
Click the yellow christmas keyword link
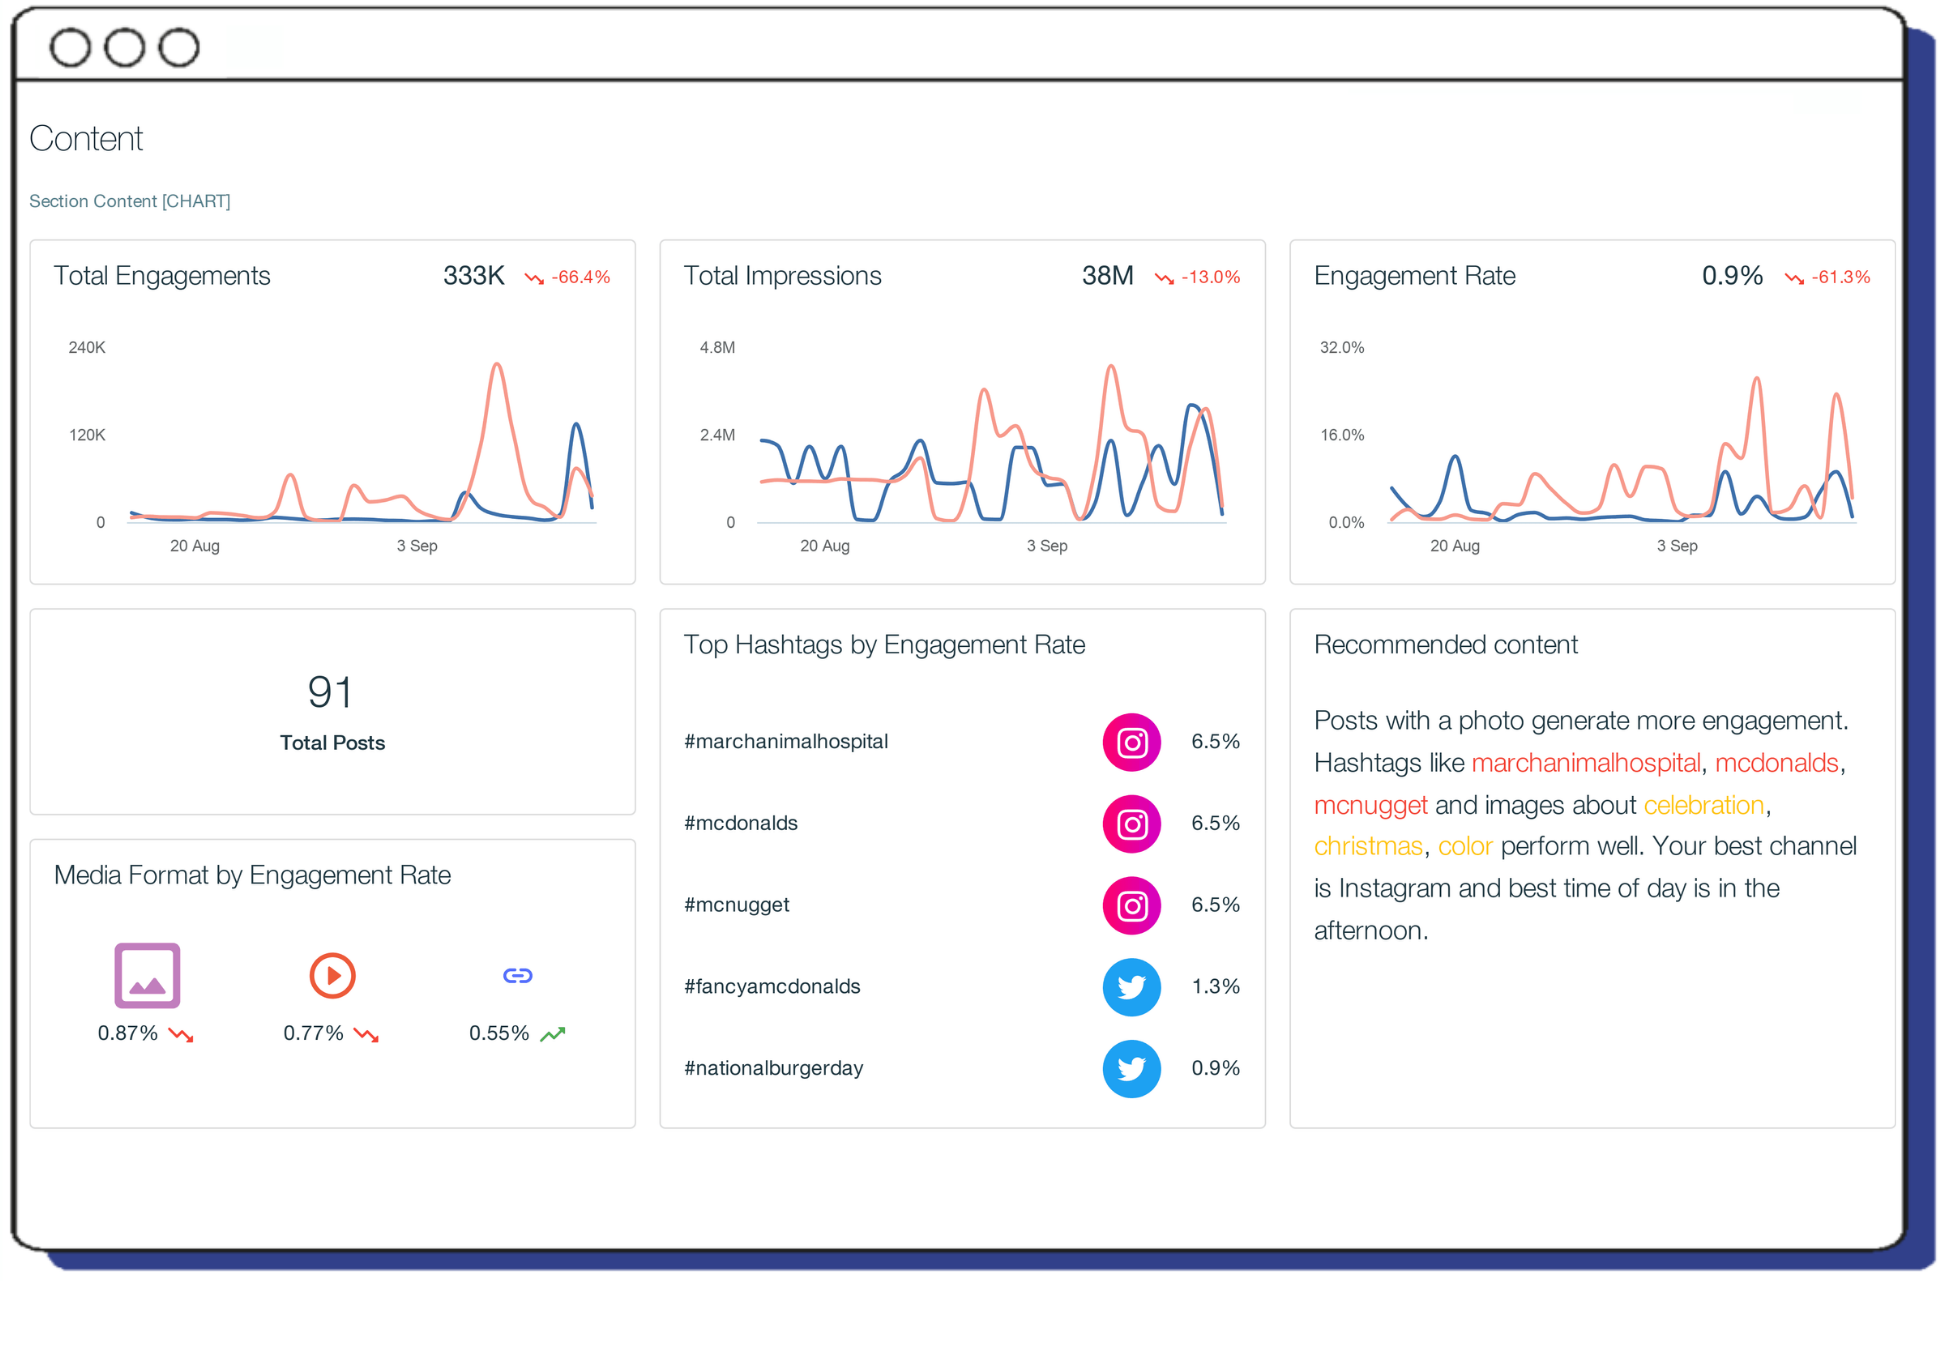1367,847
